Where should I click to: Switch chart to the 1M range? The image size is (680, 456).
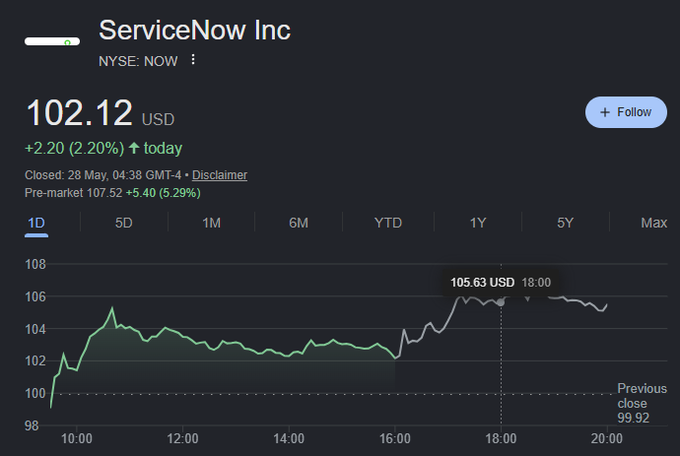[211, 223]
